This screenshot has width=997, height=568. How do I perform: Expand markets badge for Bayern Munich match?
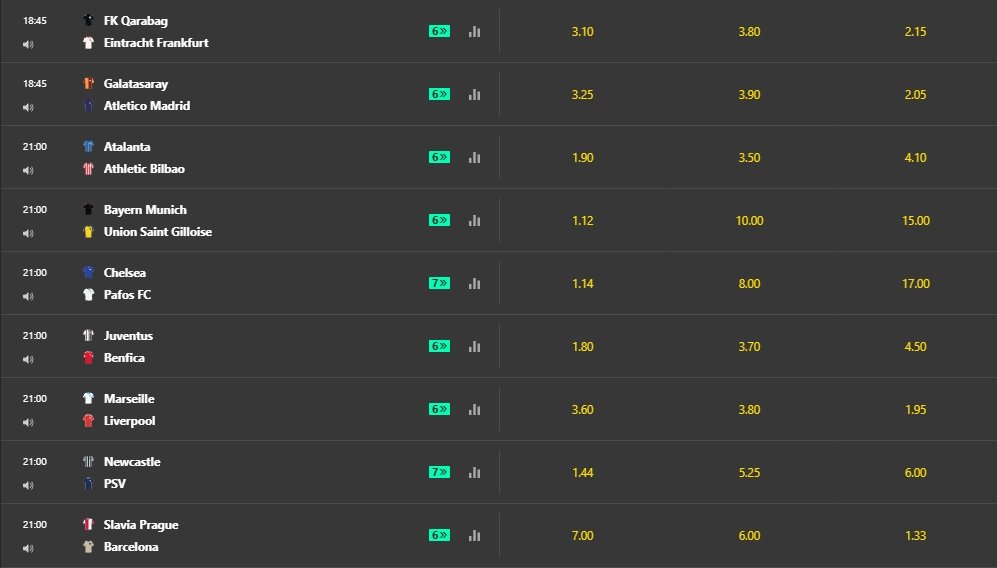click(x=439, y=220)
